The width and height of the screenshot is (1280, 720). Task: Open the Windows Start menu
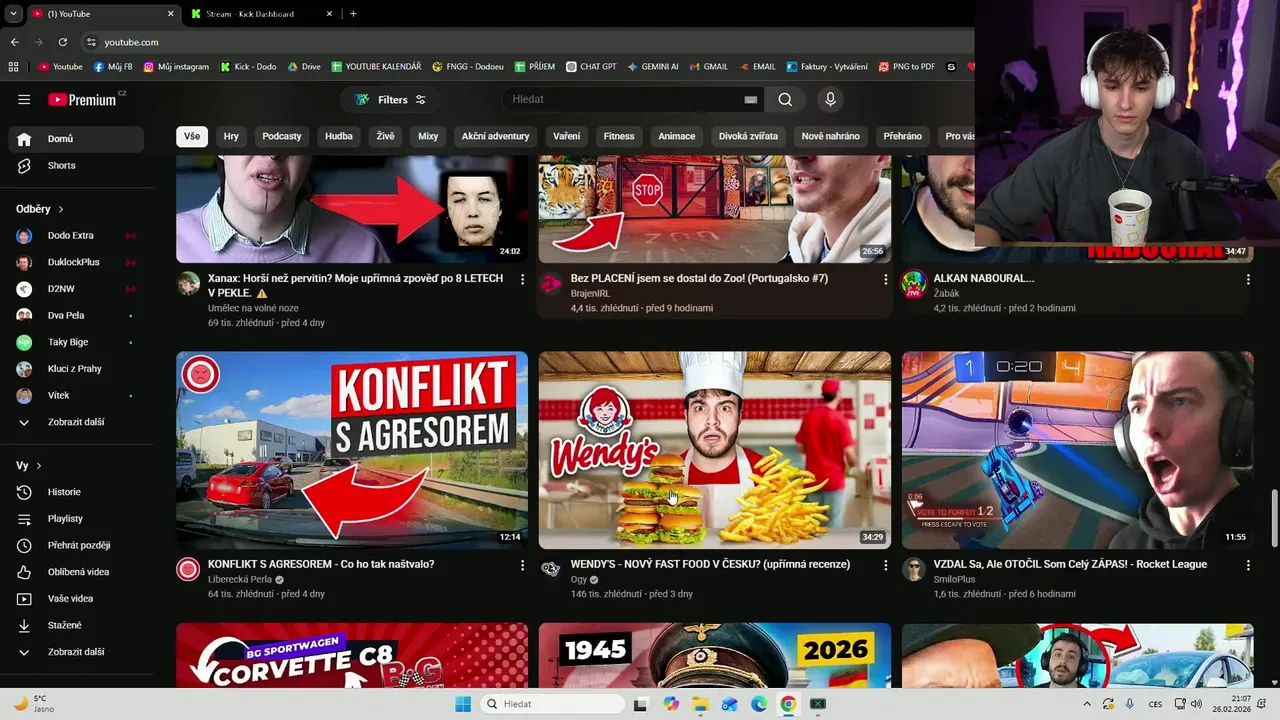(463, 704)
